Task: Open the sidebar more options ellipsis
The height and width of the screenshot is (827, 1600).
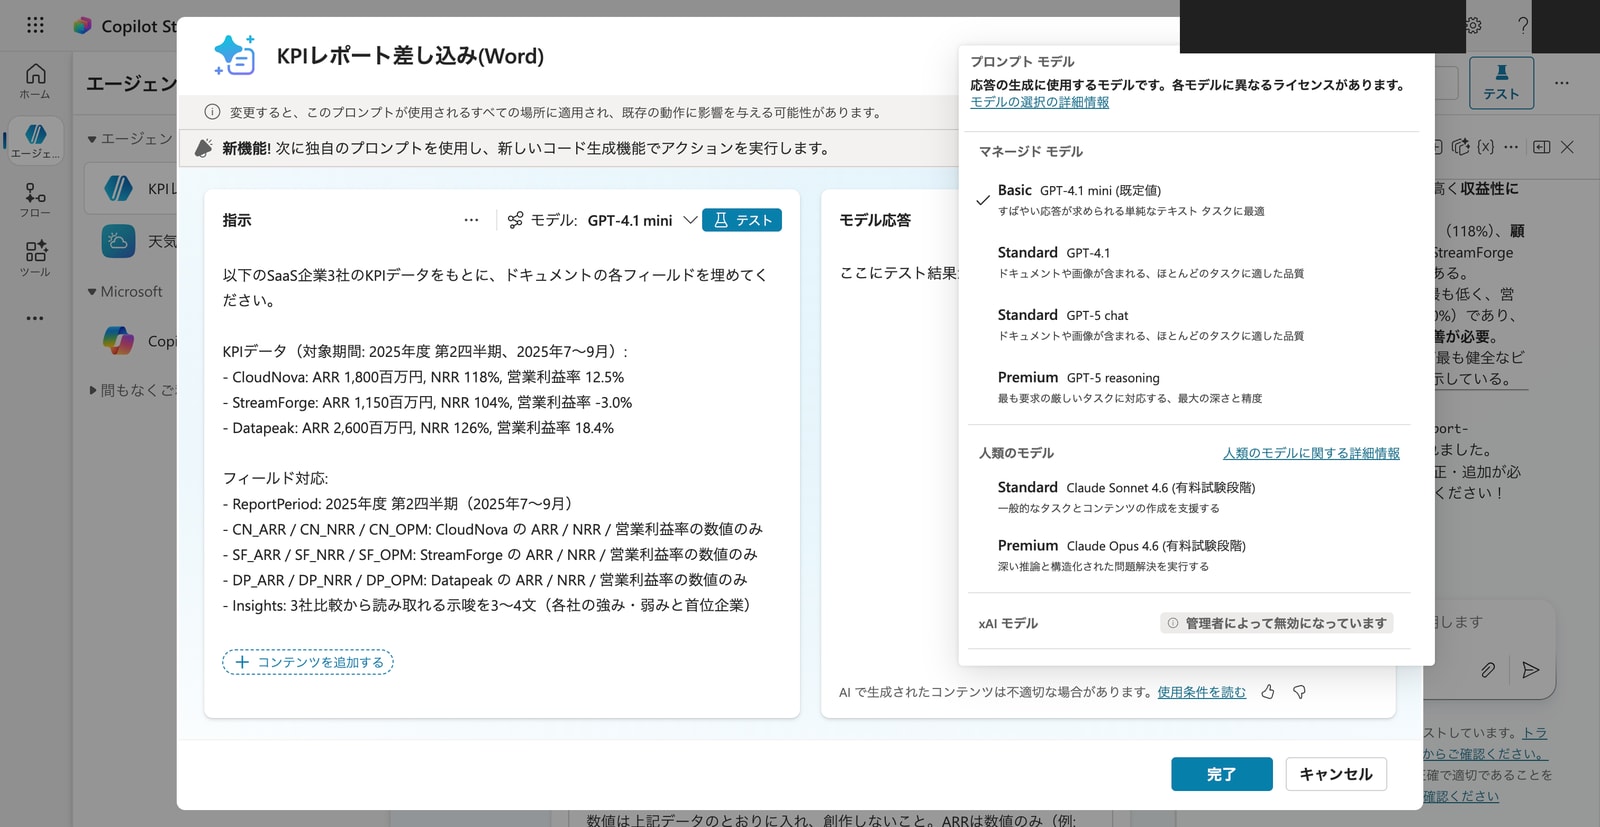Action: point(35,318)
